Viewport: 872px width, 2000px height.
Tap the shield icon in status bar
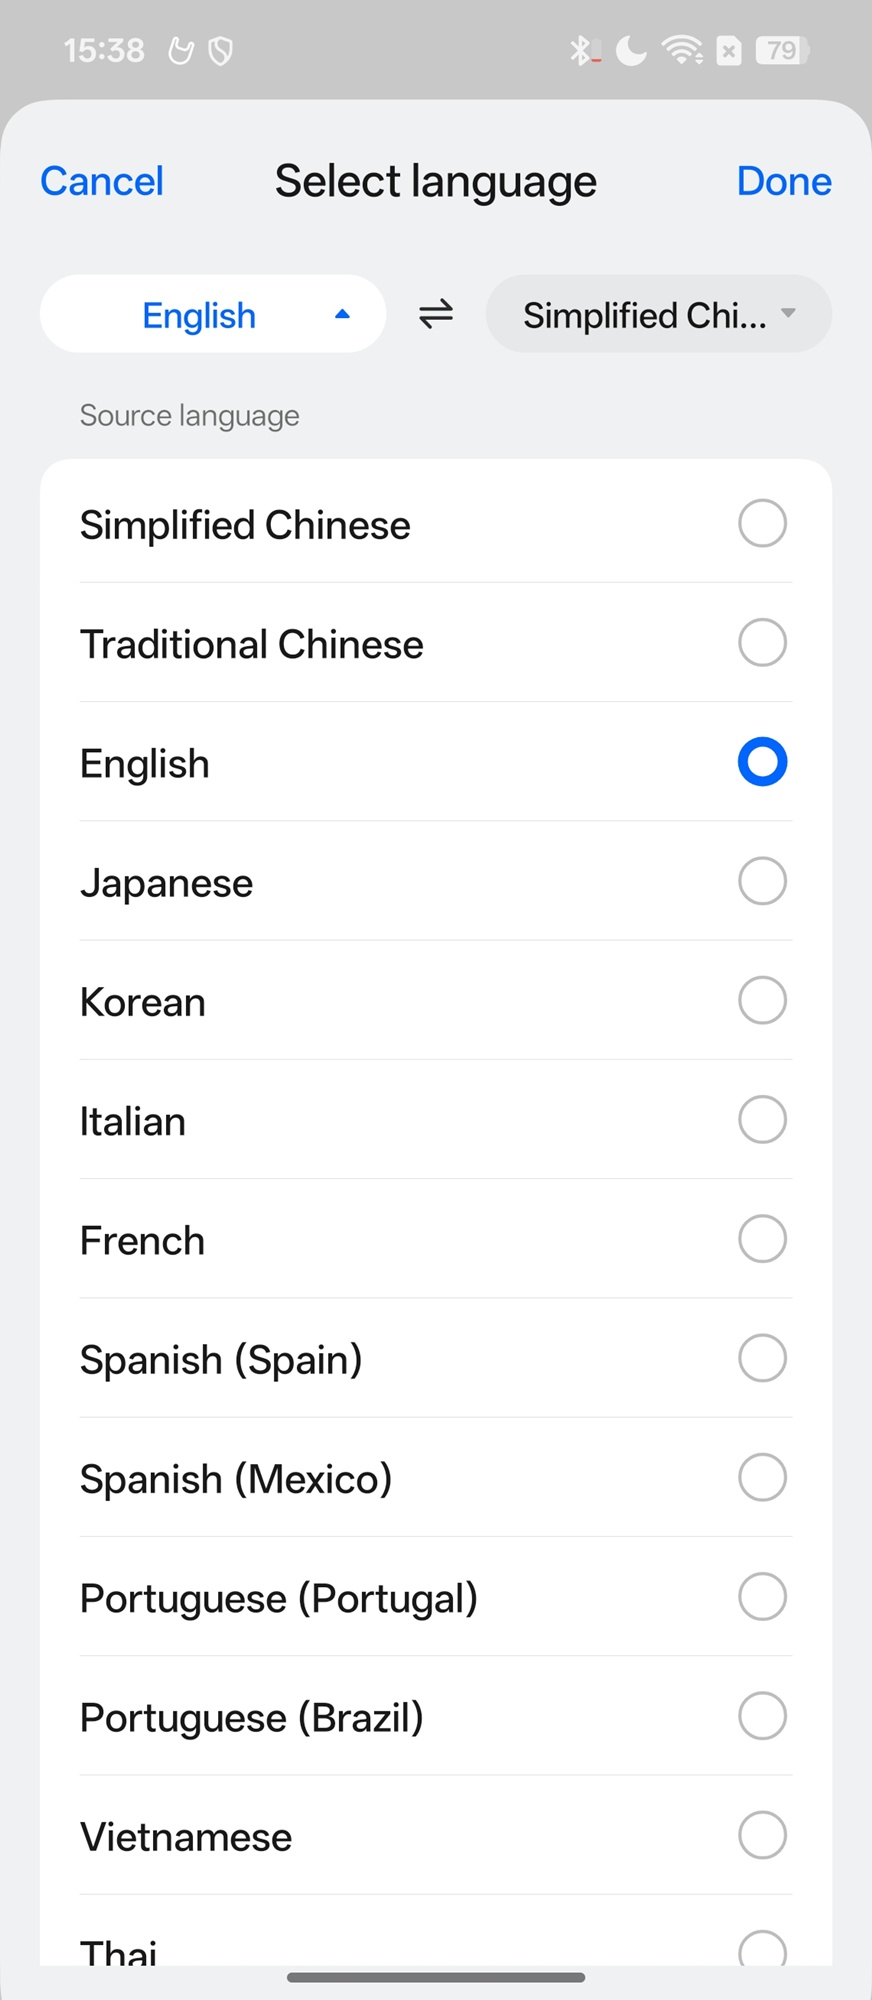click(x=220, y=50)
